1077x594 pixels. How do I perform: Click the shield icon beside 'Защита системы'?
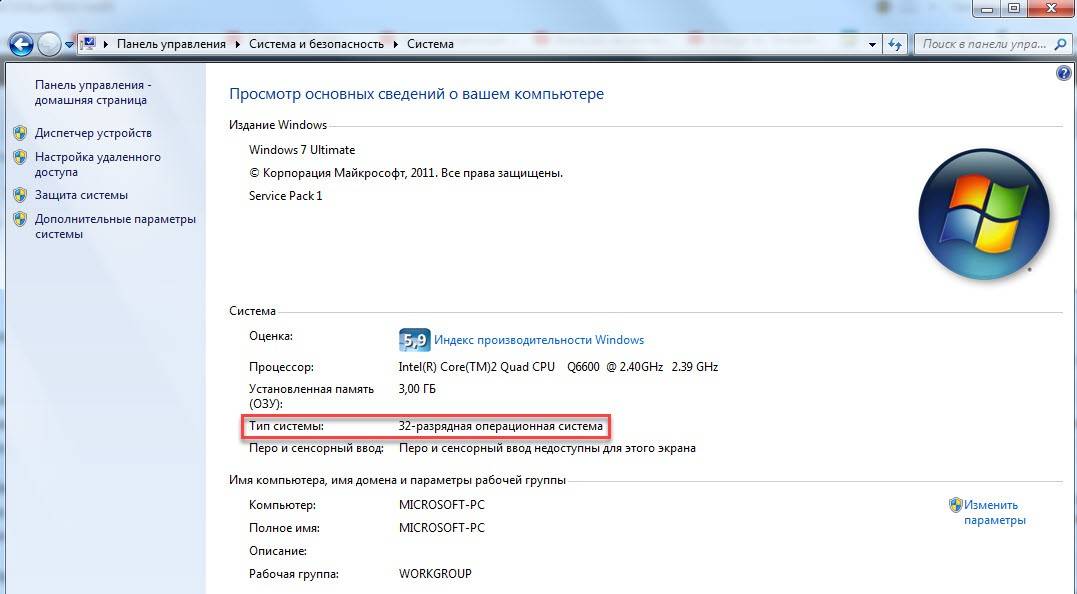[x=20, y=195]
